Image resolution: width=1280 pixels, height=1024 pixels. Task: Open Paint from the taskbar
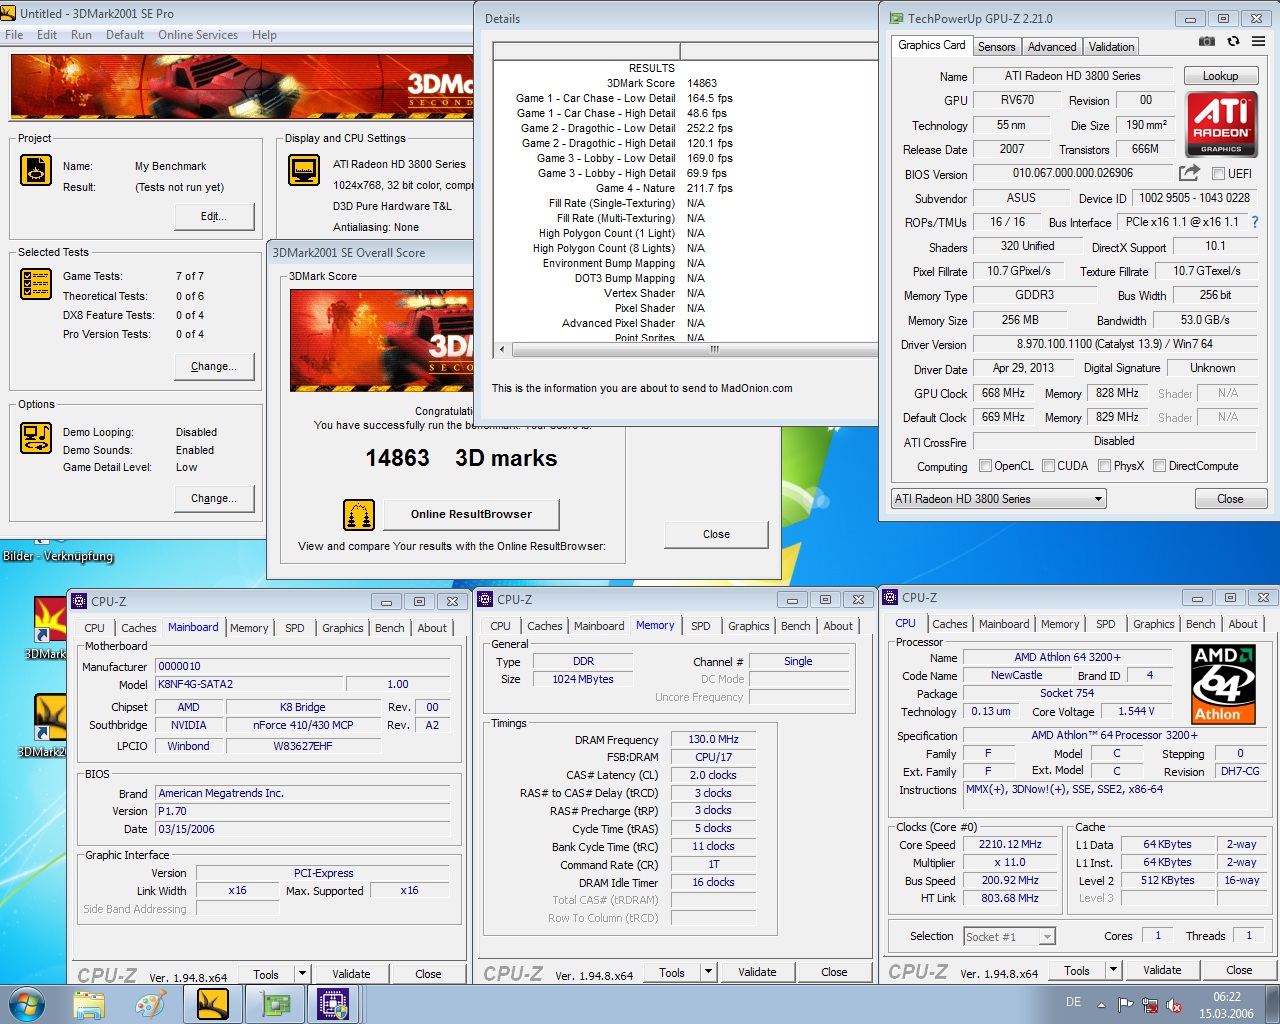tap(151, 1004)
